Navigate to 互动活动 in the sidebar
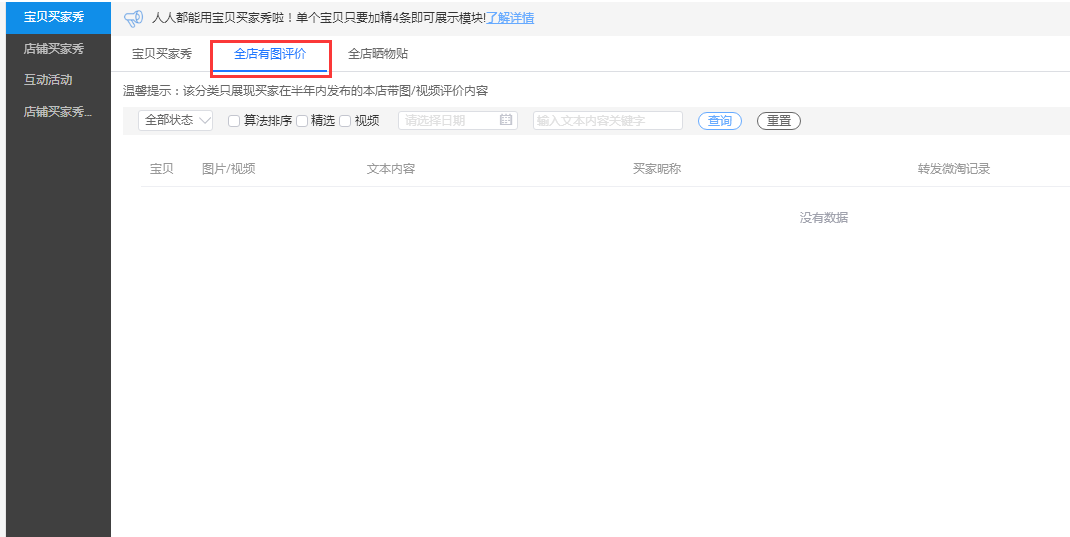Viewport: 1070px width, 537px height. (48, 80)
